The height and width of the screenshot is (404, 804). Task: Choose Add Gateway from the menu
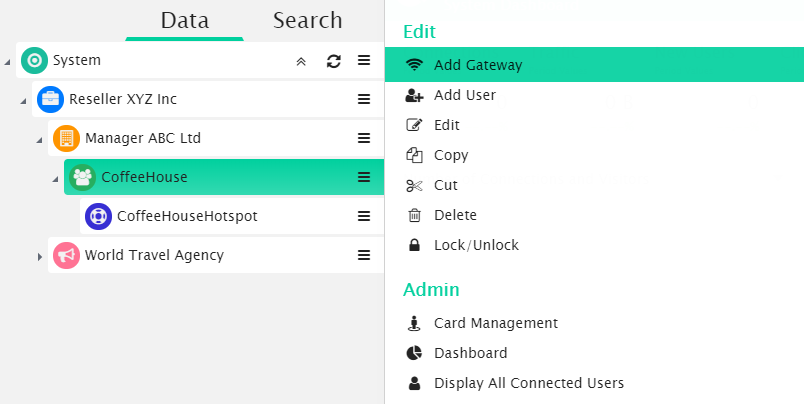point(478,65)
